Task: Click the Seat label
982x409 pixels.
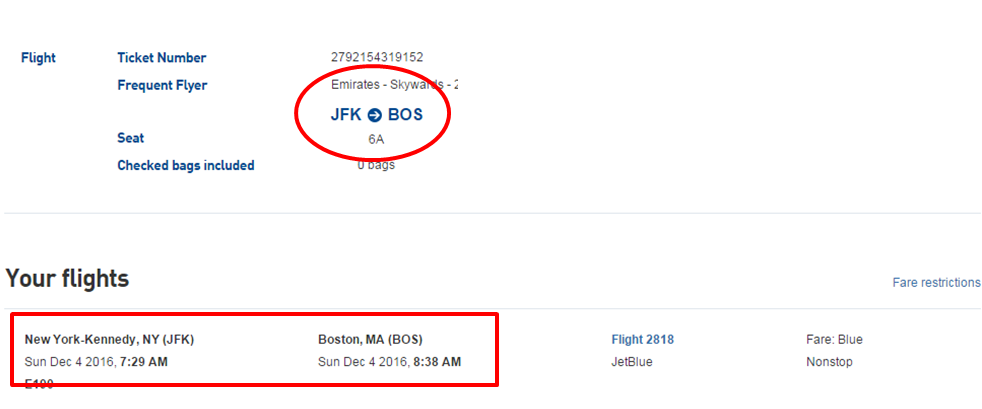Action: 131,138
